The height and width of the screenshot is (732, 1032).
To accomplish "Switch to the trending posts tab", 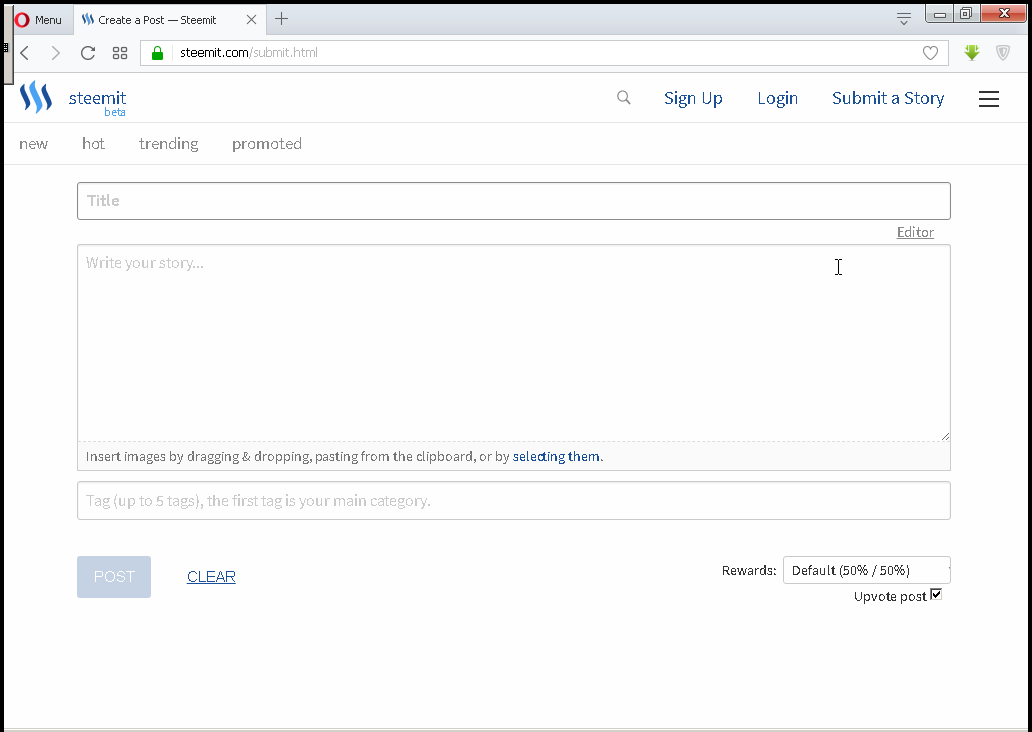I will pyautogui.click(x=168, y=144).
